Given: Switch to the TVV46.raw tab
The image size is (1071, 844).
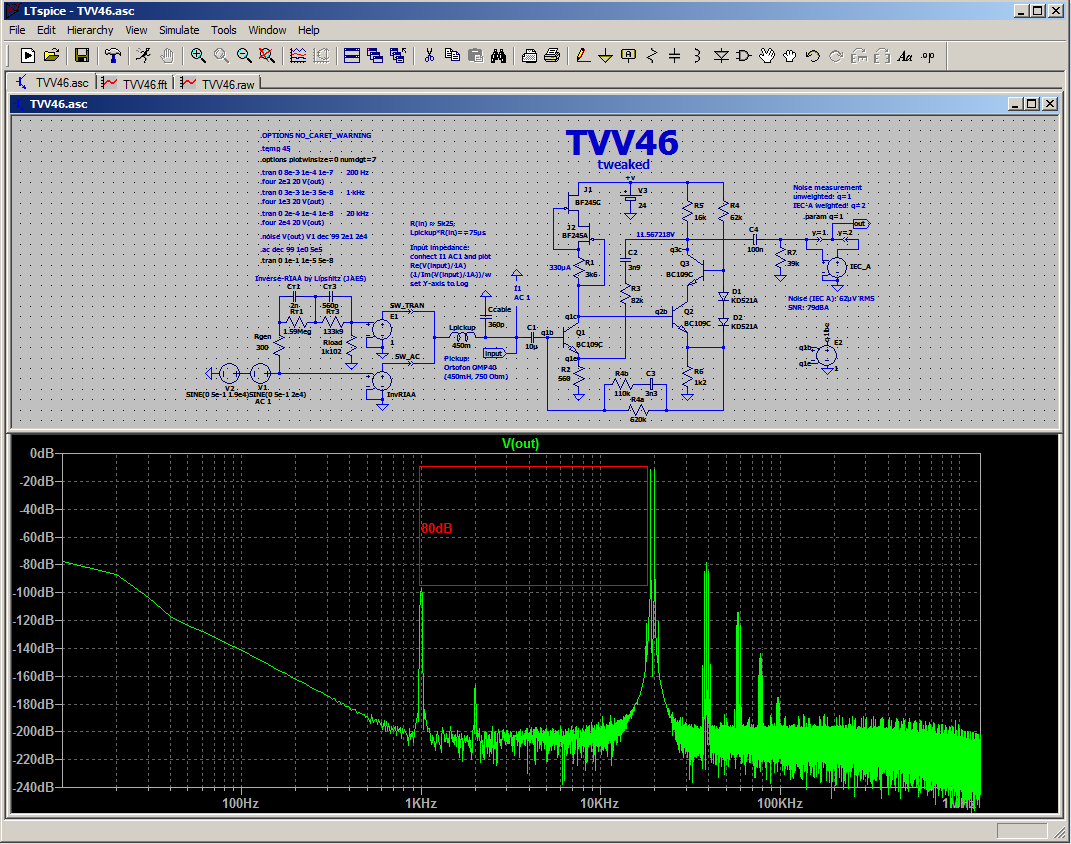Looking at the screenshot, I should point(217,84).
